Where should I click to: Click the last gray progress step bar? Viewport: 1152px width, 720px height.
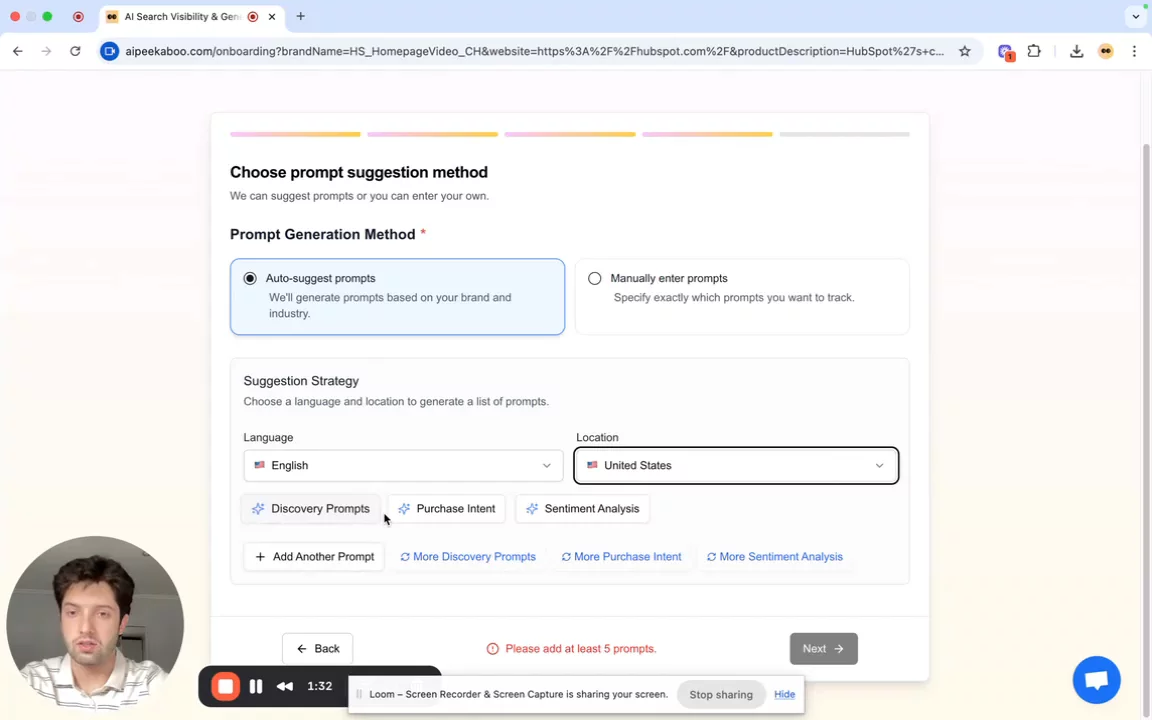pos(844,134)
